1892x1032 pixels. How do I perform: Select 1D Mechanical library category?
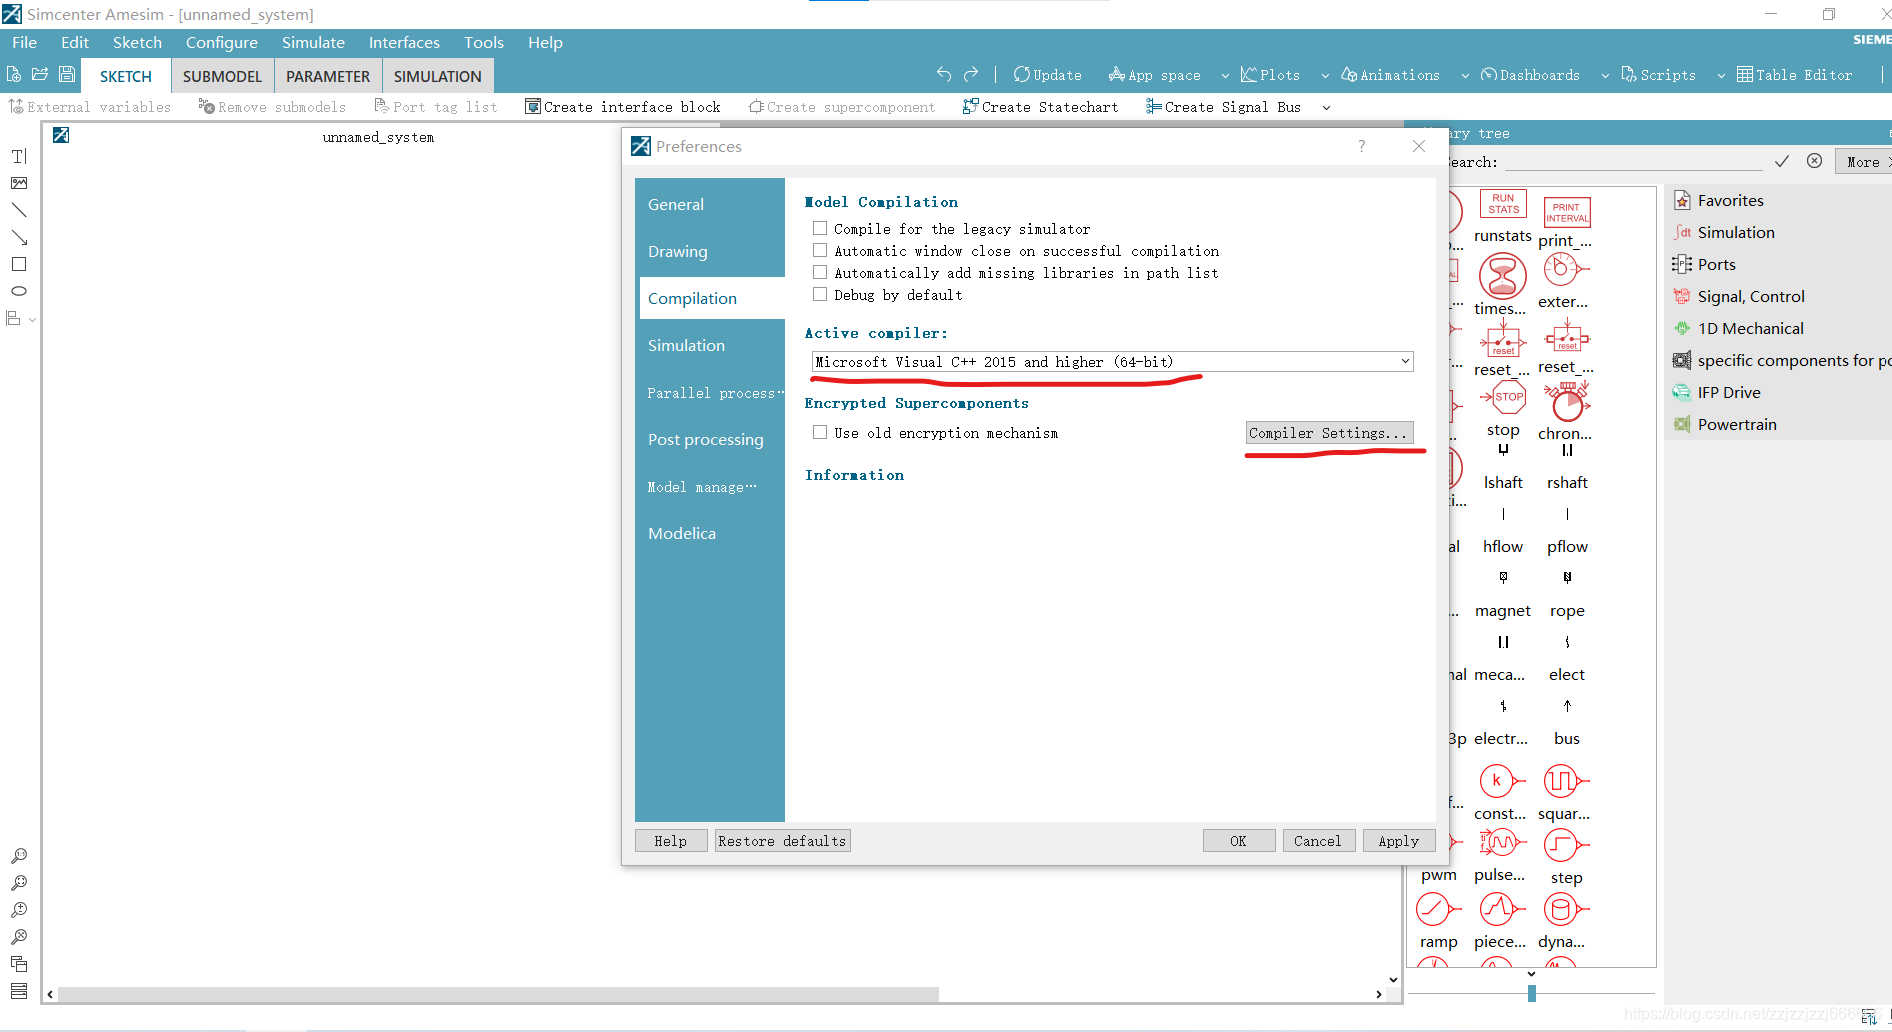click(1750, 328)
